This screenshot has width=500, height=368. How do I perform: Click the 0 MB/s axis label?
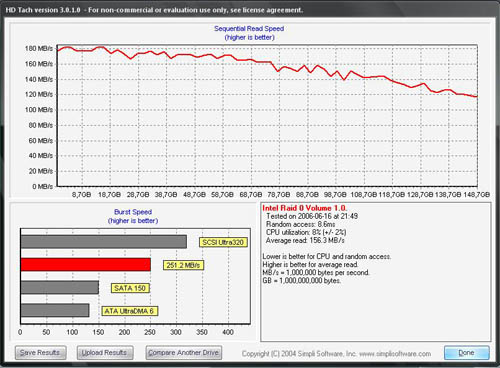[x=42, y=186]
